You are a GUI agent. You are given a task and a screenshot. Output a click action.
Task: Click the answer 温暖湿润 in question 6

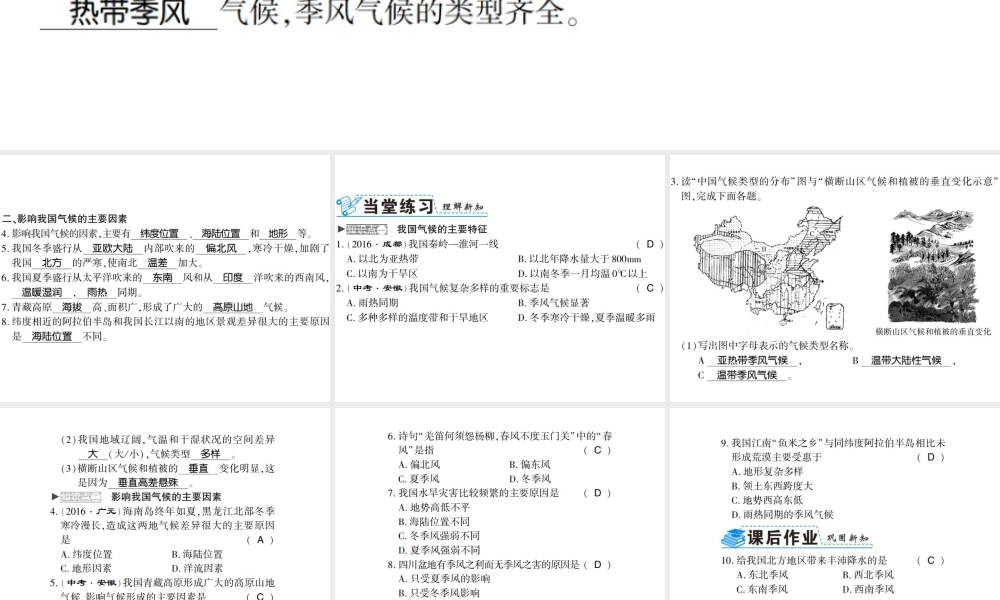[42, 292]
